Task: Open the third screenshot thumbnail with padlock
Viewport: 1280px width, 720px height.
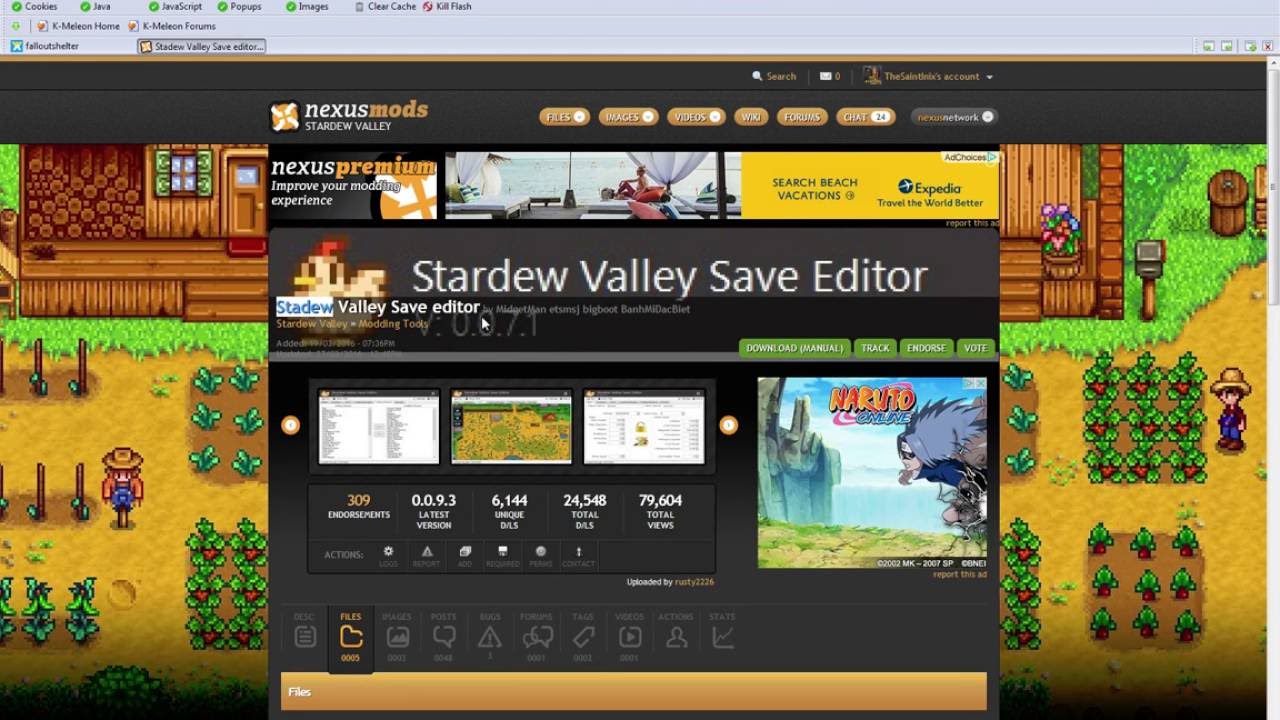Action: (x=643, y=427)
